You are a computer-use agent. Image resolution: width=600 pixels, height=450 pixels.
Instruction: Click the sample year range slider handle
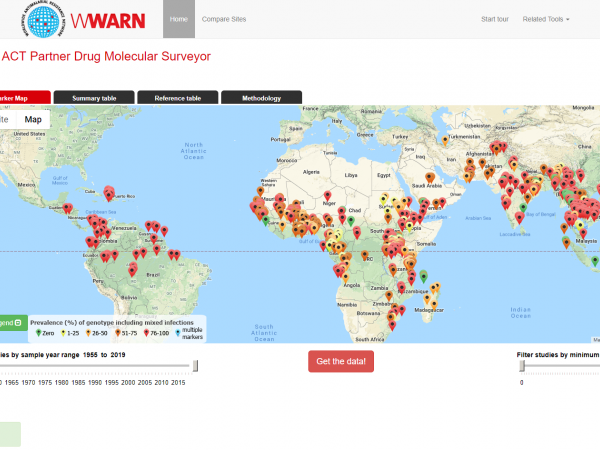(x=196, y=366)
